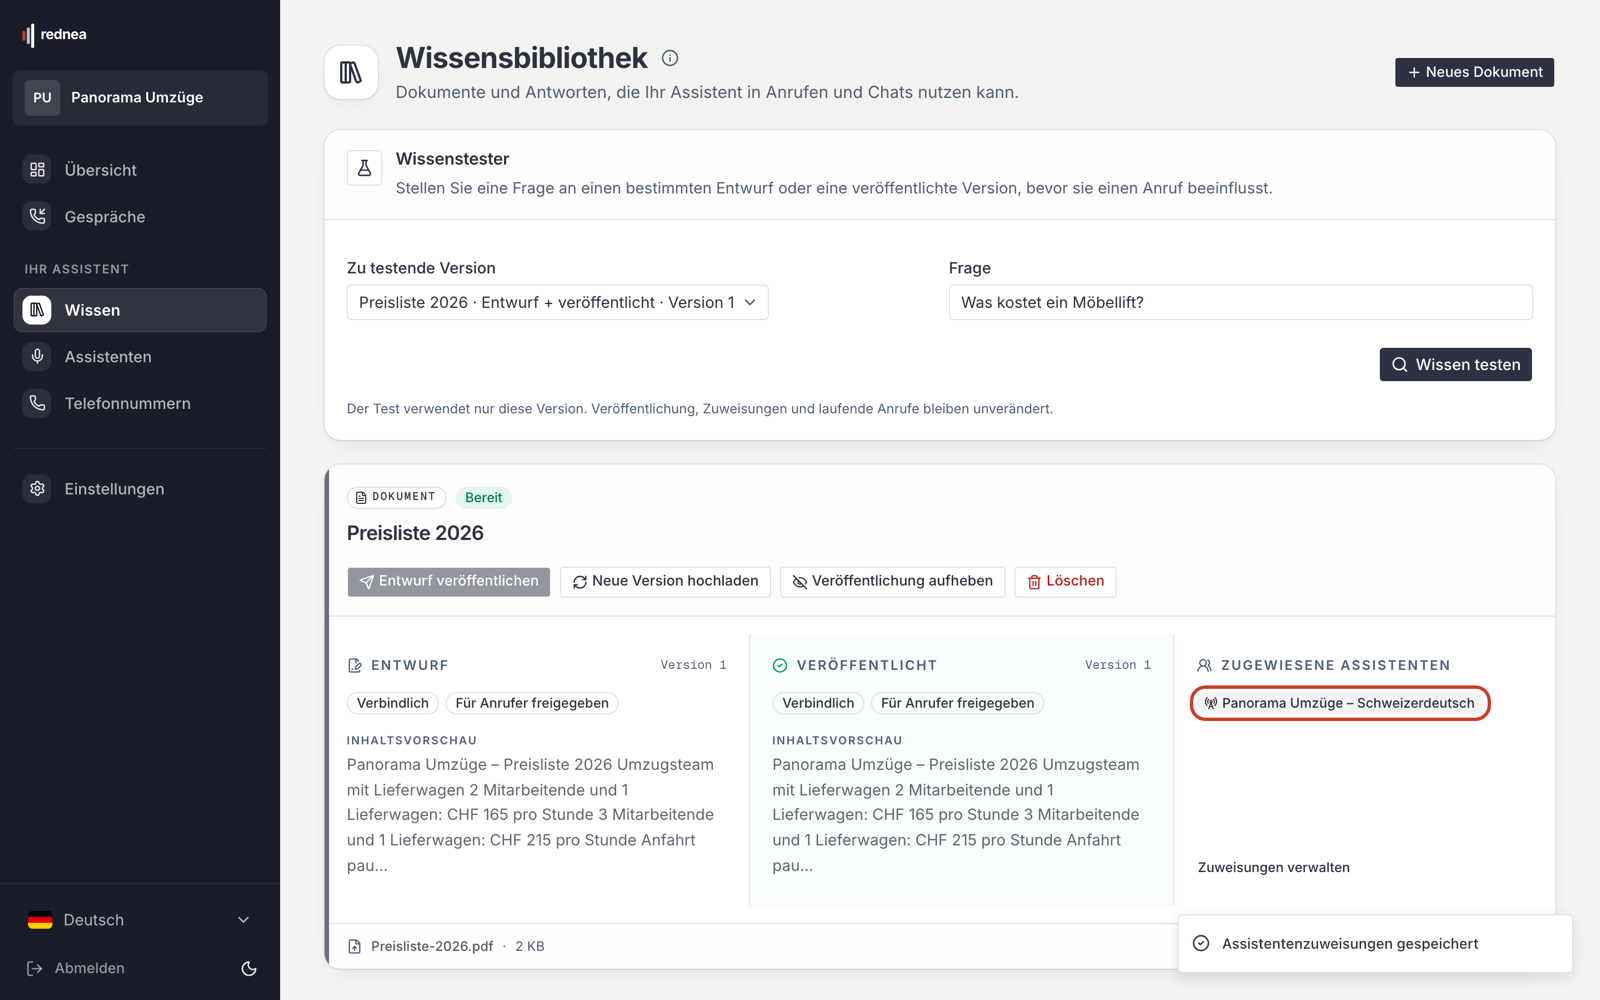Go to Übersicht in the sidebar
The image size is (1600, 1000).
[x=140, y=170]
